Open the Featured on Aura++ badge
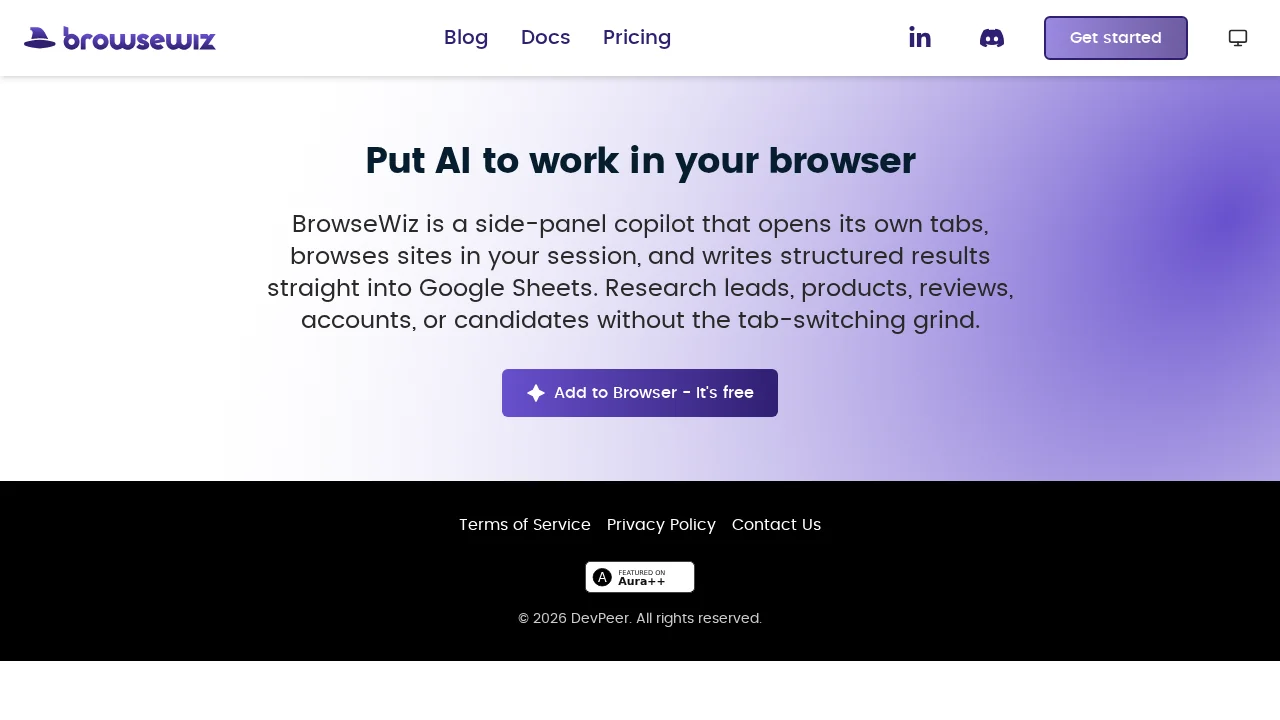Viewport: 1280px width, 720px height. (640, 576)
